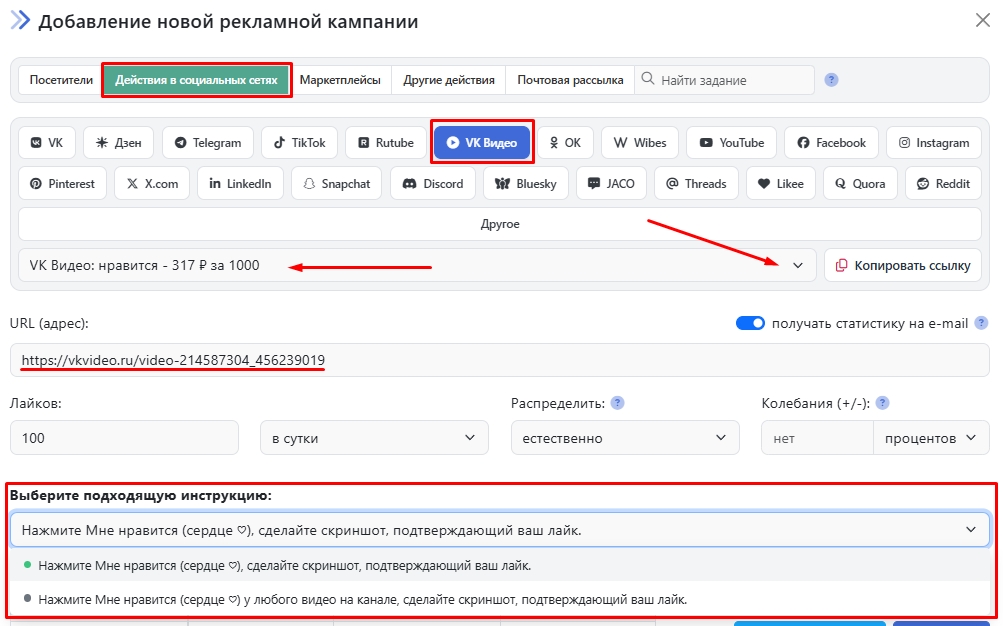Screen dimensions: 1003x626
Task: Open the VK Видео service price dropdown
Action: coord(417,265)
